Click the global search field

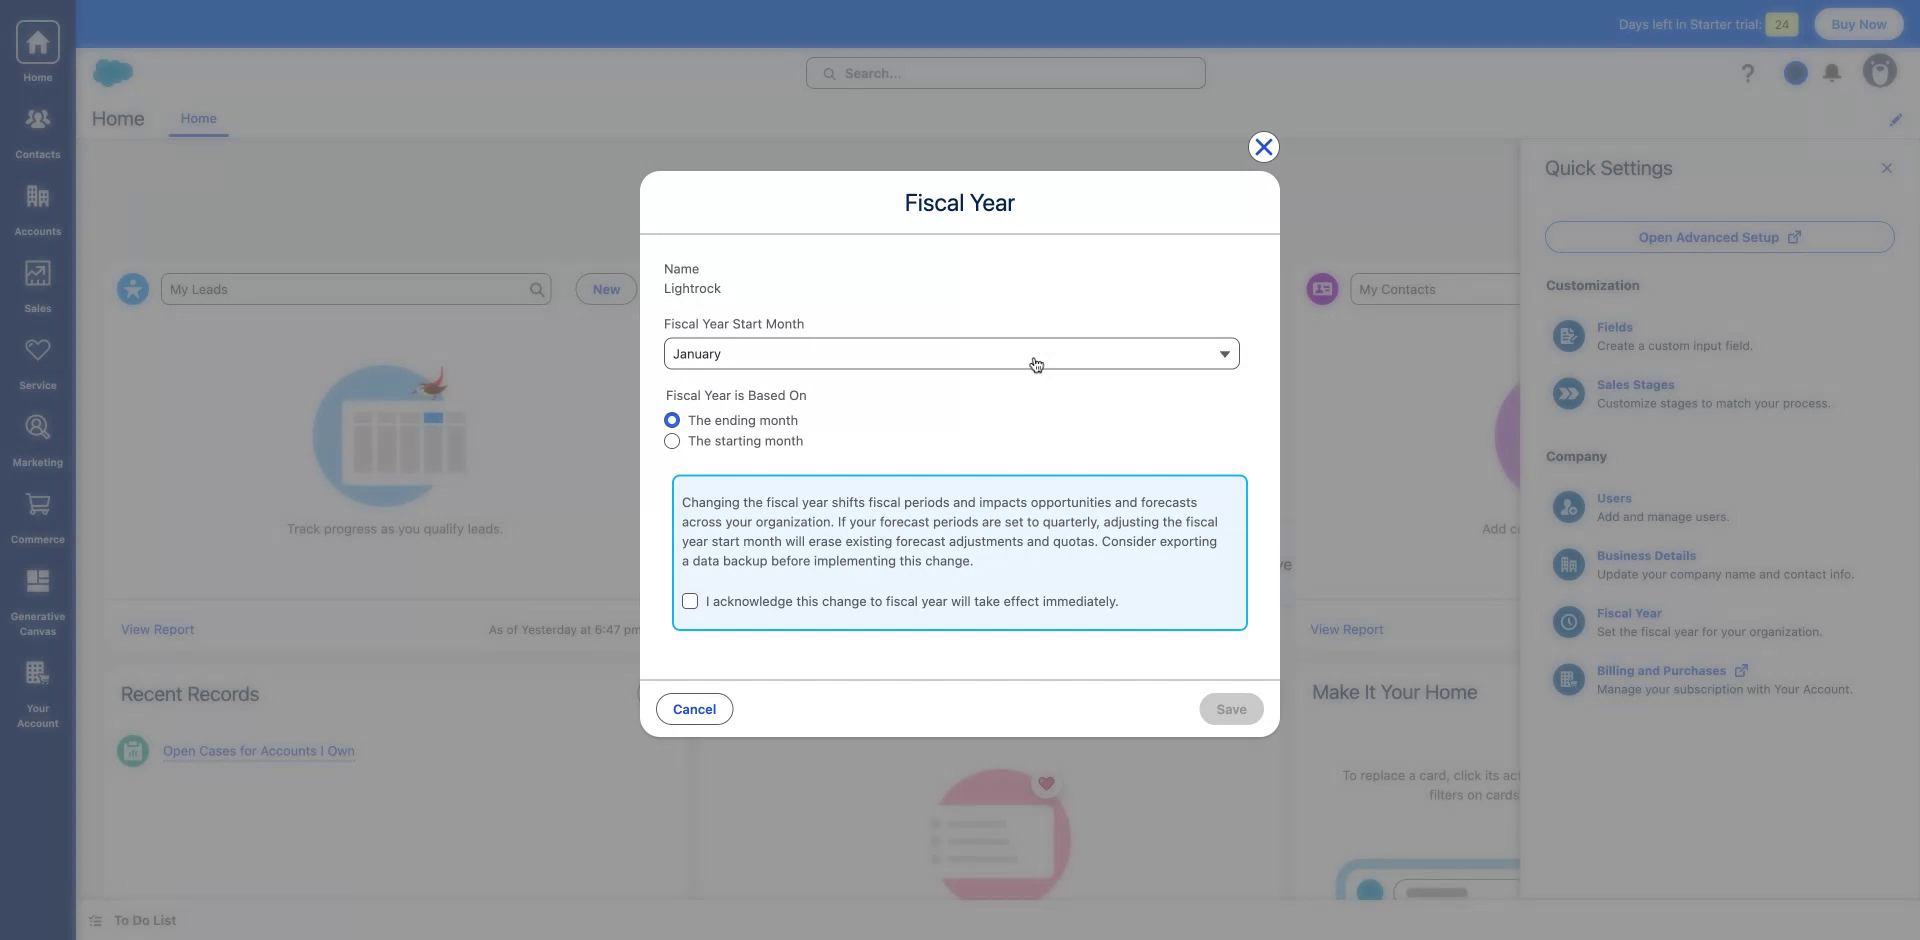pyautogui.click(x=1005, y=72)
